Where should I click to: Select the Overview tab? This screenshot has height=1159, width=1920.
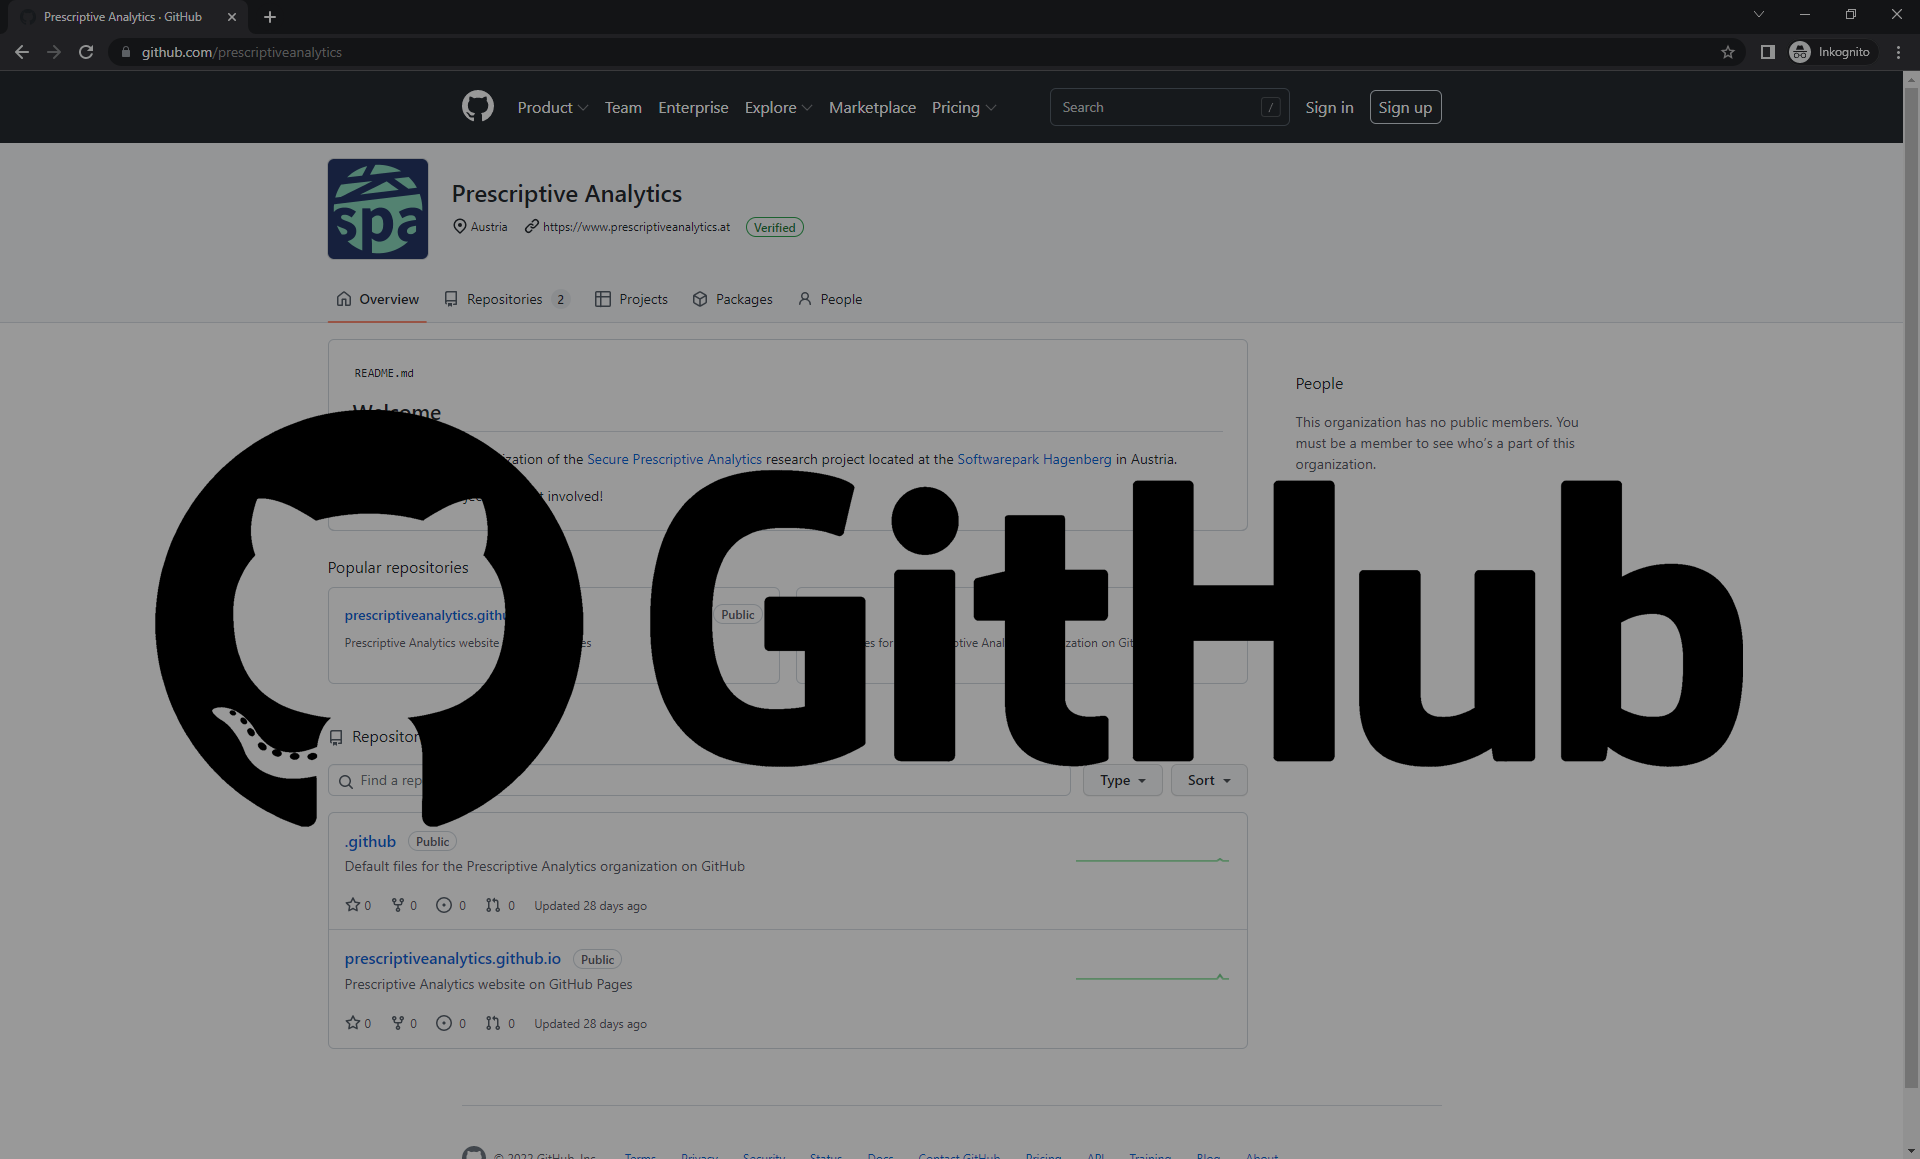click(x=377, y=299)
